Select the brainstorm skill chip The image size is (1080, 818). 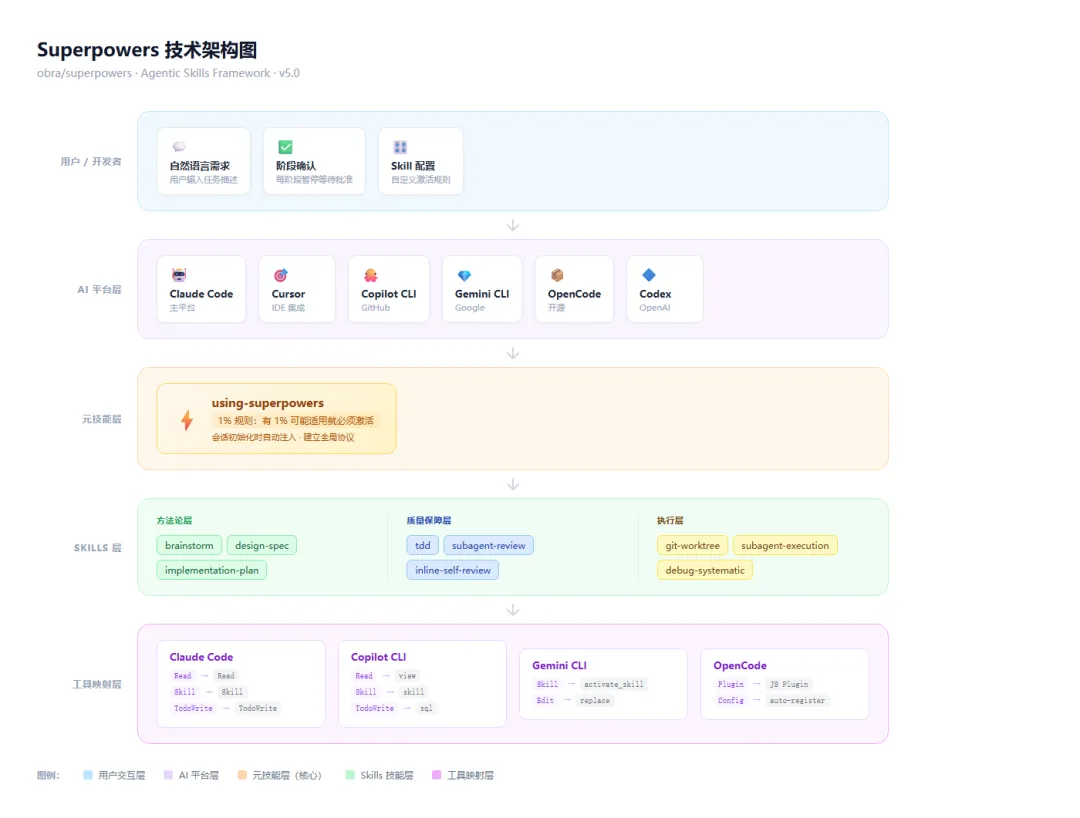(x=189, y=545)
